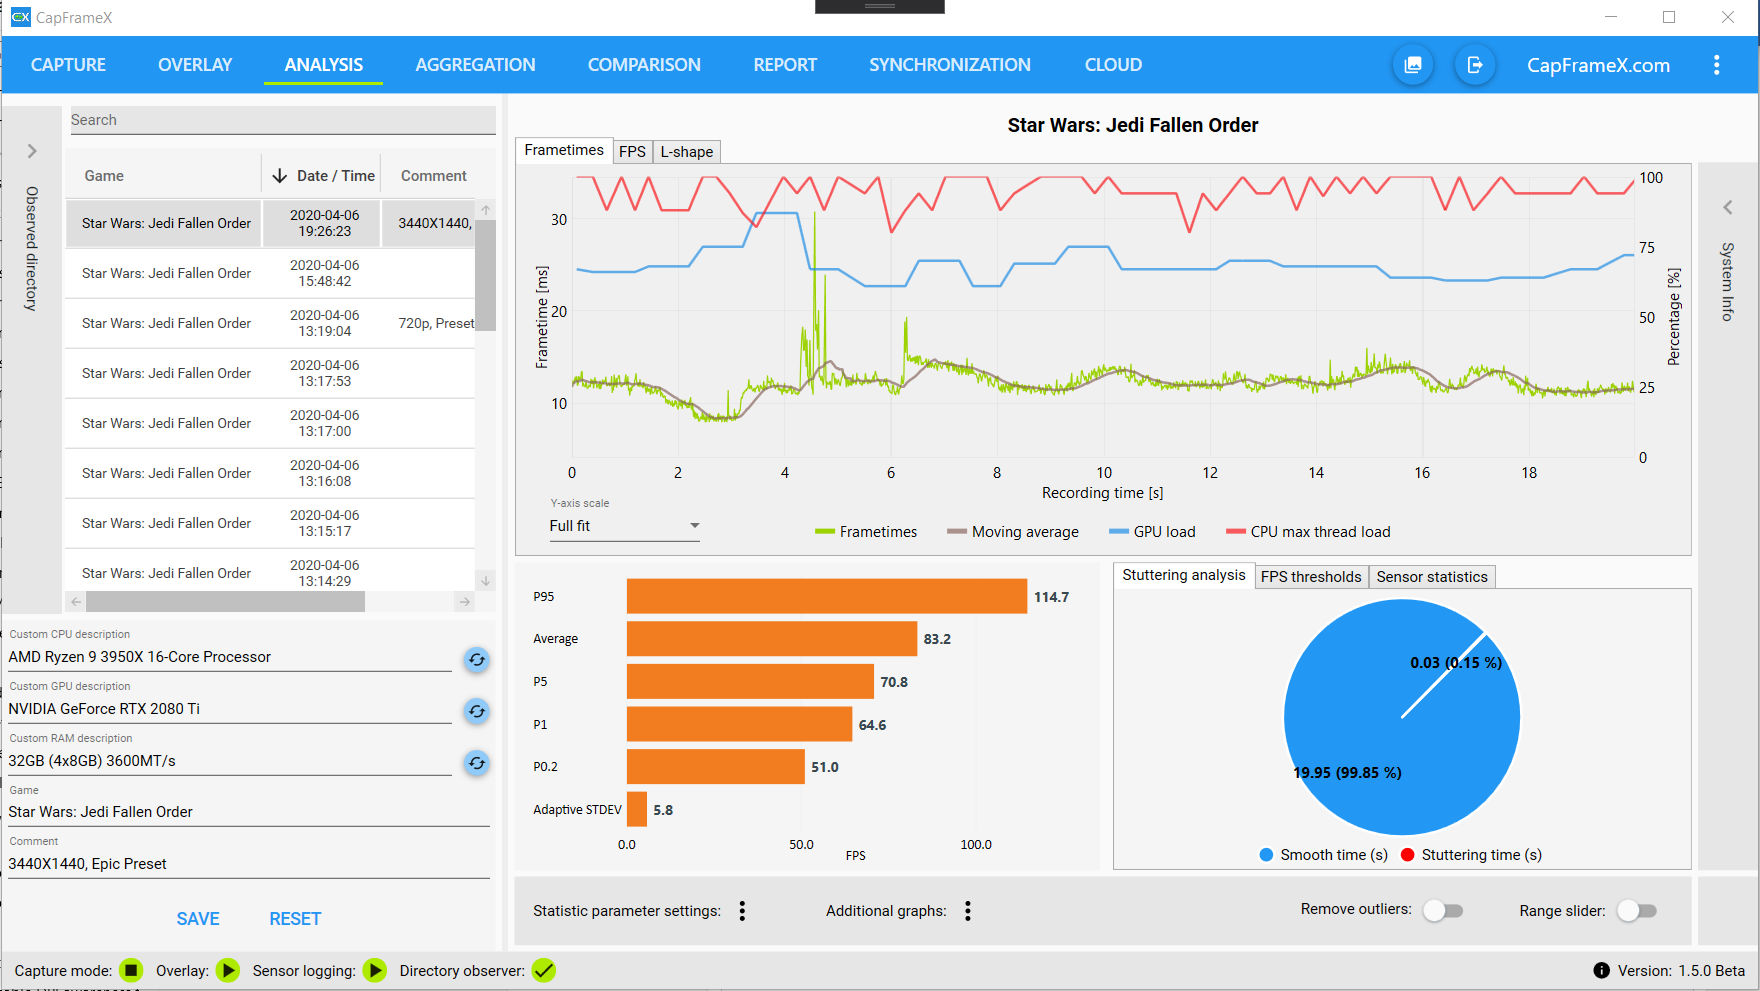
Task: Open Y-axis scale Full fit dropdown
Action: 624,526
